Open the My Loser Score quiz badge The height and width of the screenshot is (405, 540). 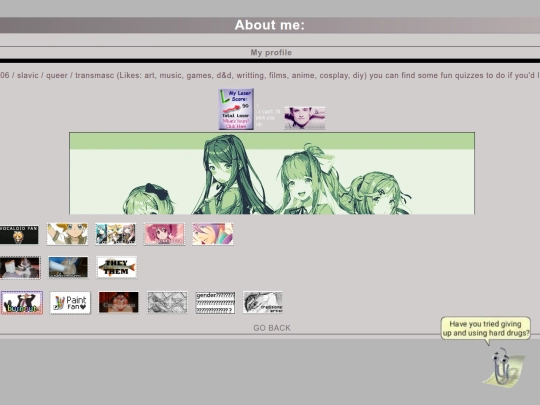tap(236, 109)
